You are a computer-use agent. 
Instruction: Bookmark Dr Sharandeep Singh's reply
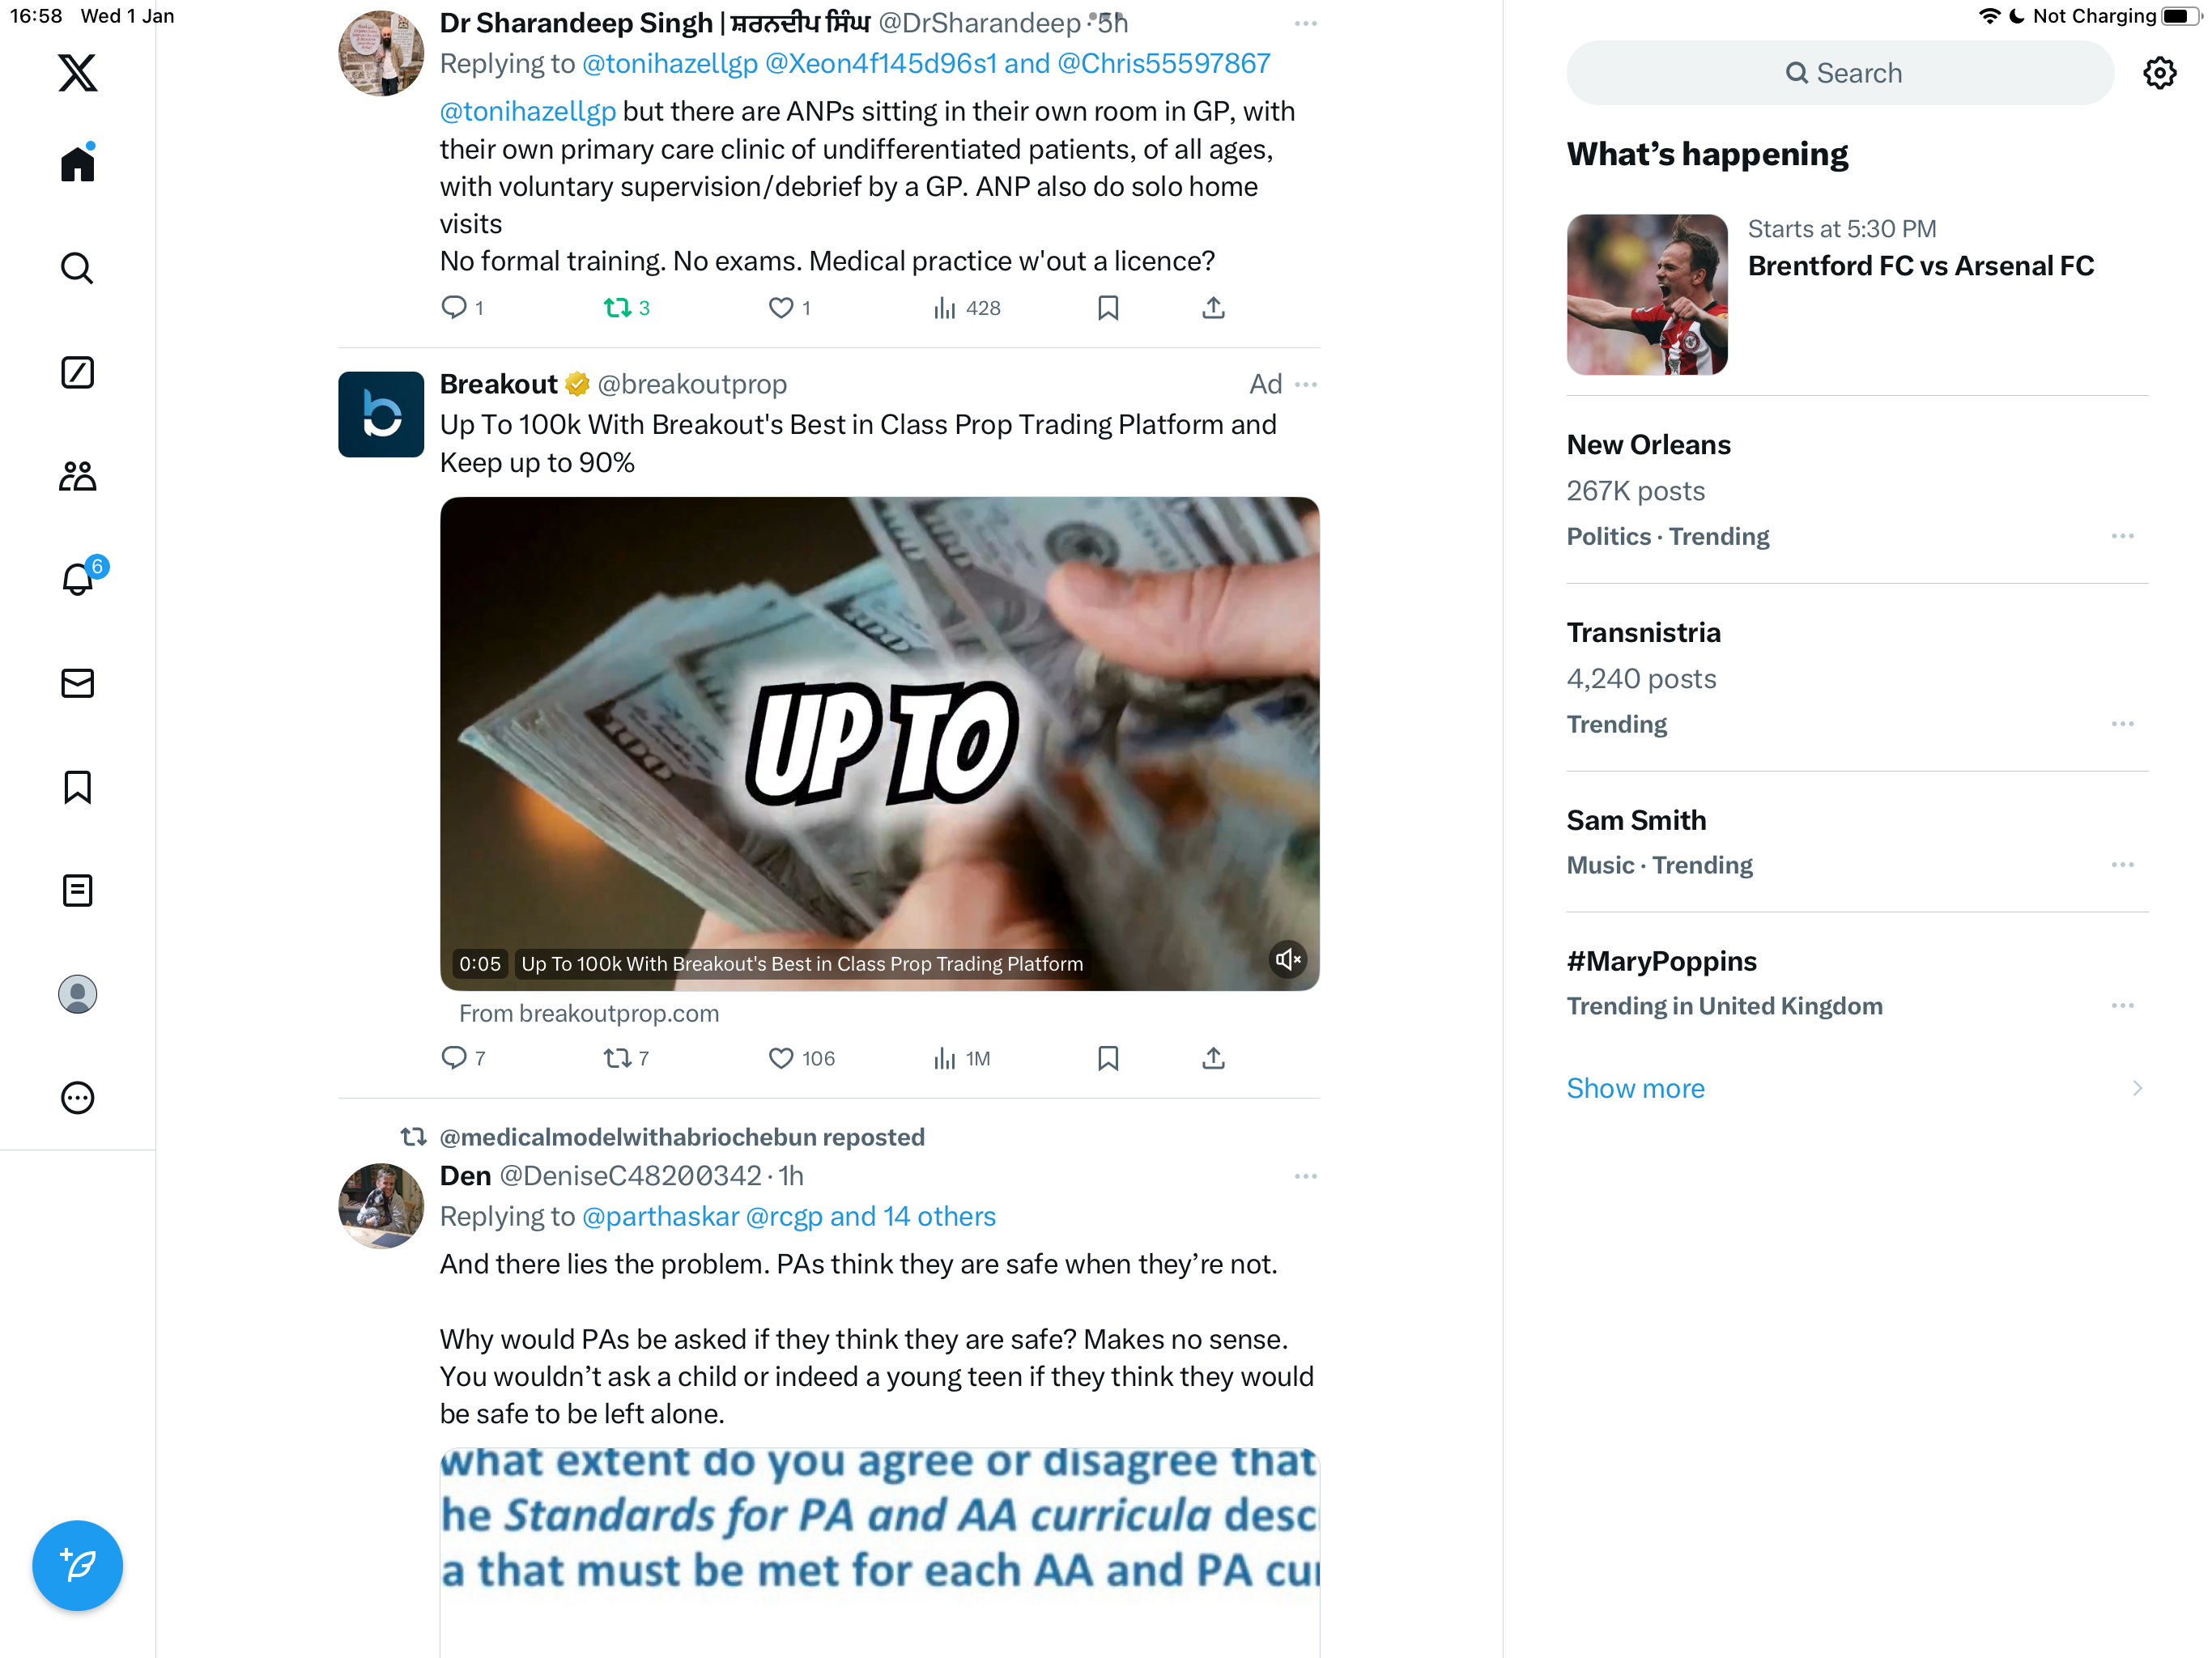click(1107, 308)
